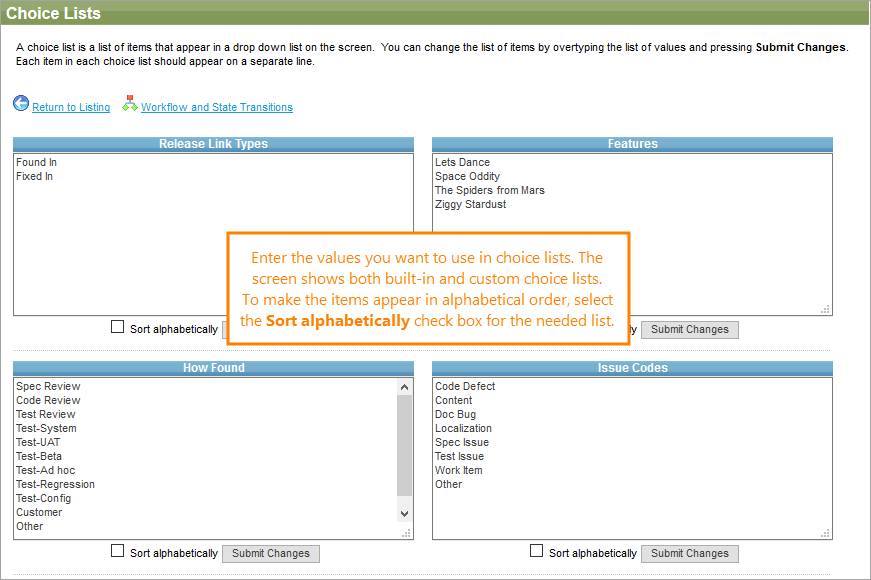This screenshot has width=871, height=580.
Task: Click 'Customer' in How Found
Action: point(39,512)
